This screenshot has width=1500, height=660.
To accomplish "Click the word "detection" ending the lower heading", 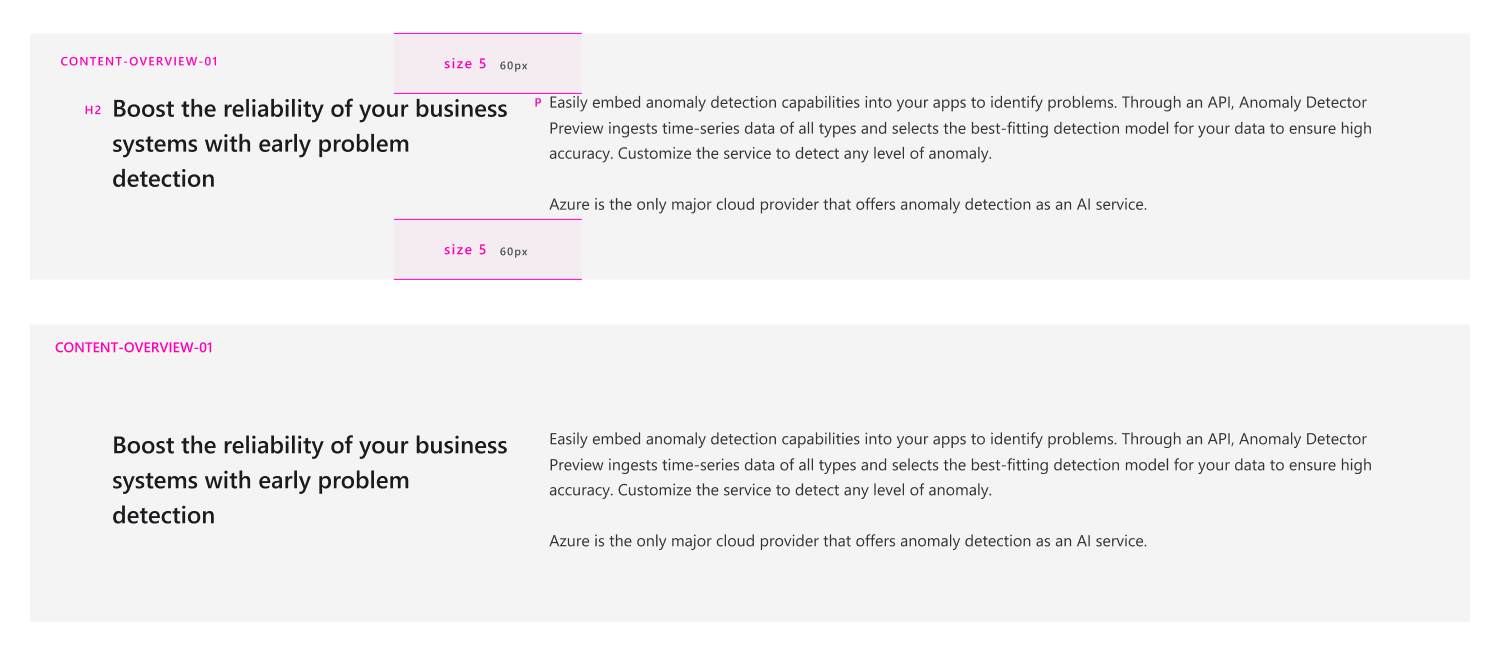I will (163, 515).
